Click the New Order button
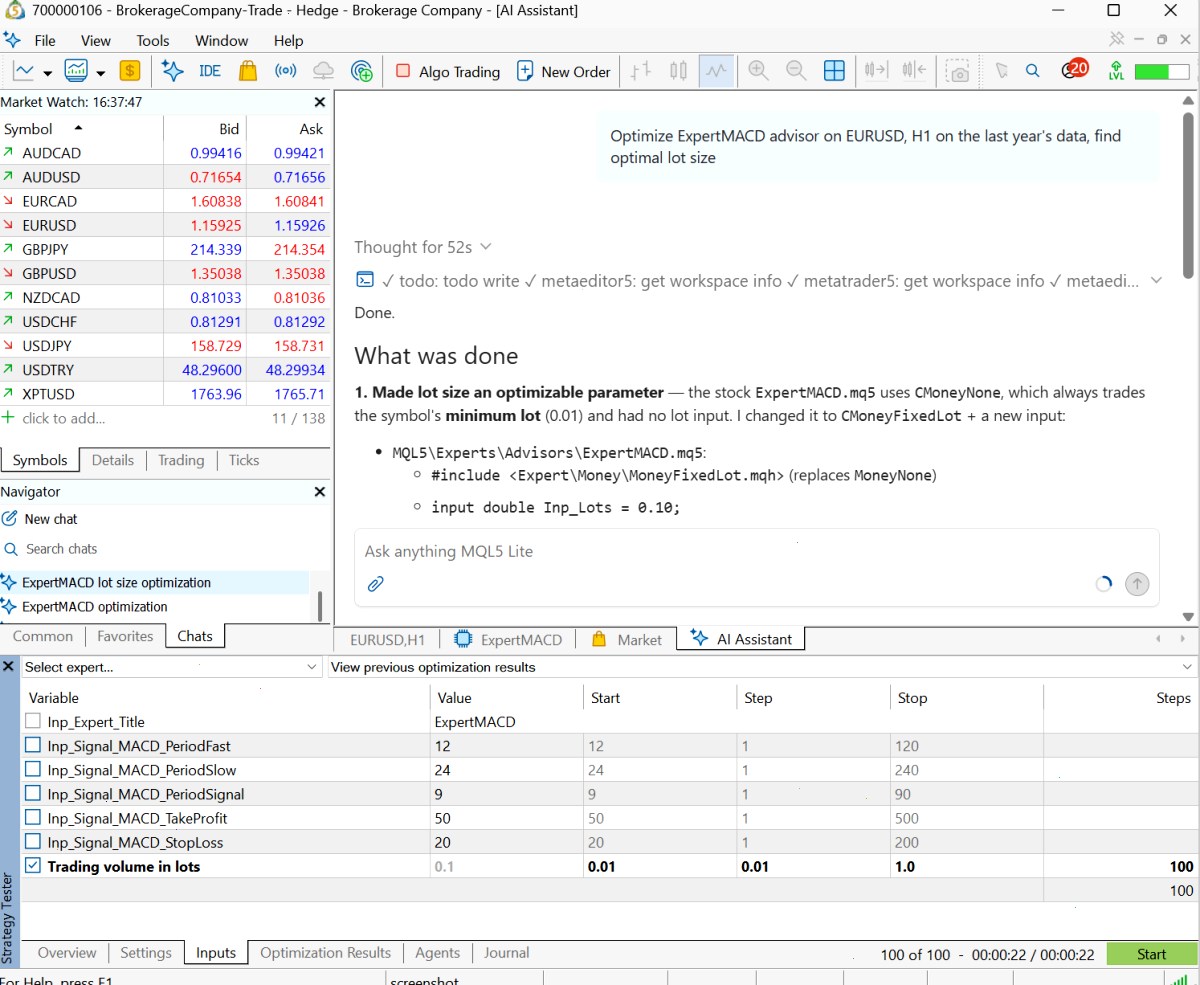This screenshot has height=985, width=1200. (x=563, y=71)
